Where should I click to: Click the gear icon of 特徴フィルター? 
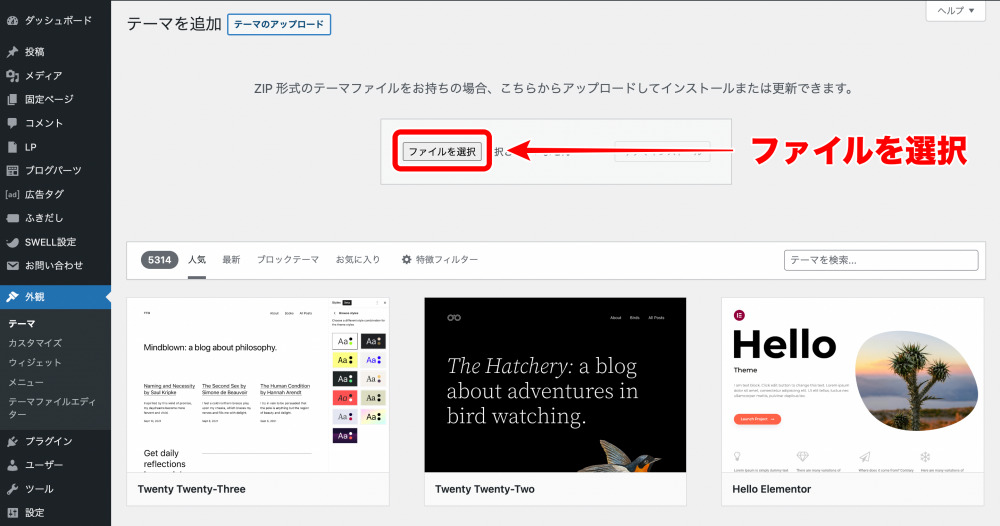406,260
